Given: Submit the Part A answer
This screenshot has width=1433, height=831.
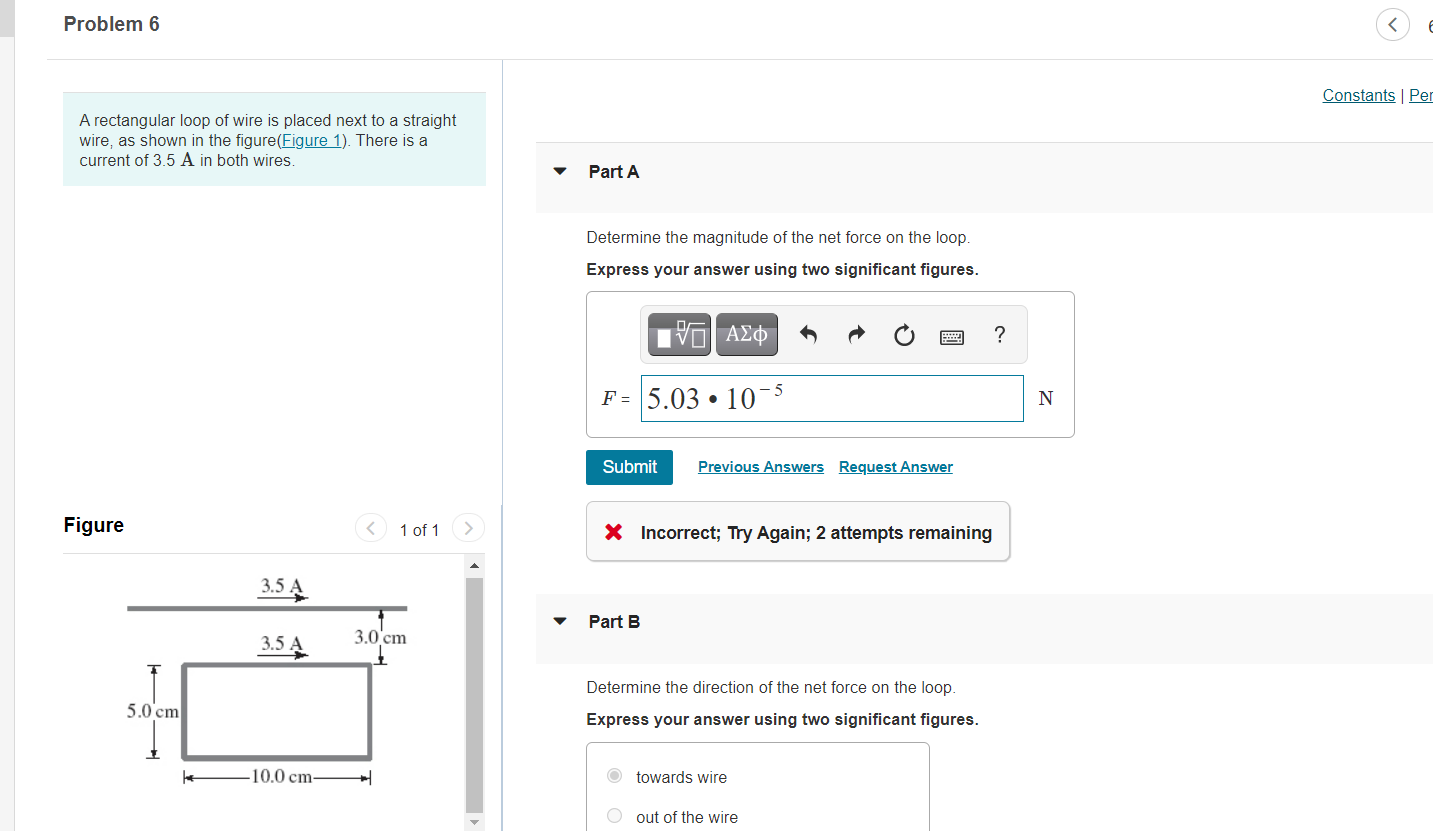Looking at the screenshot, I should (x=629, y=467).
